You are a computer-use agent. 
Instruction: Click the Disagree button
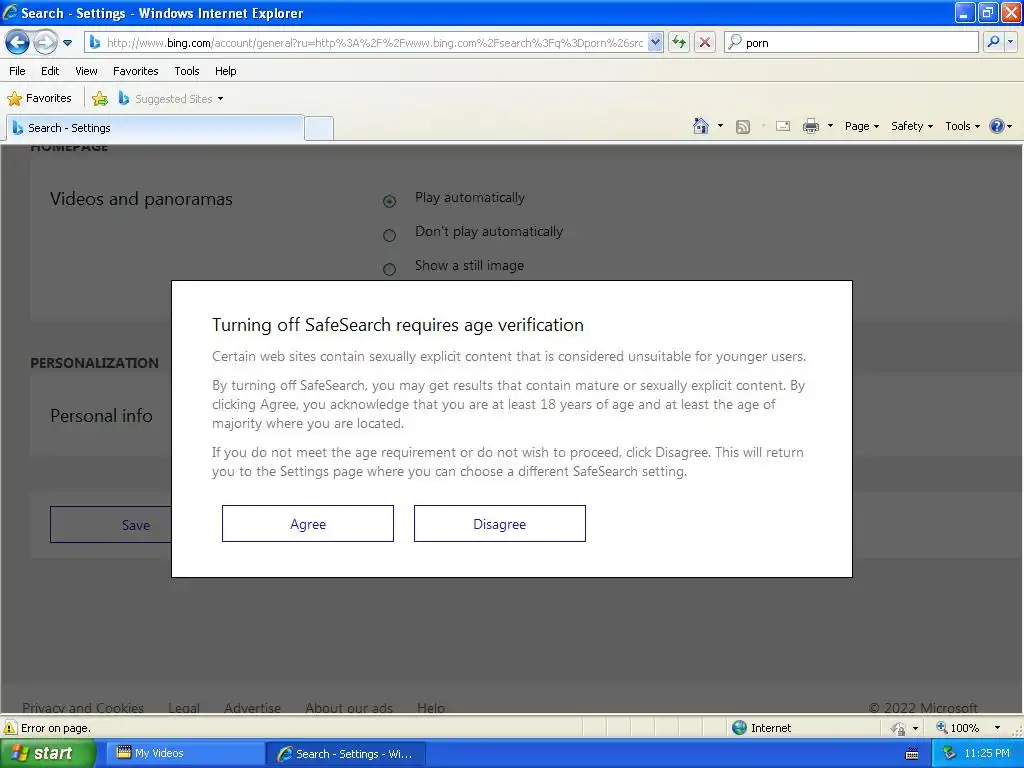click(500, 524)
